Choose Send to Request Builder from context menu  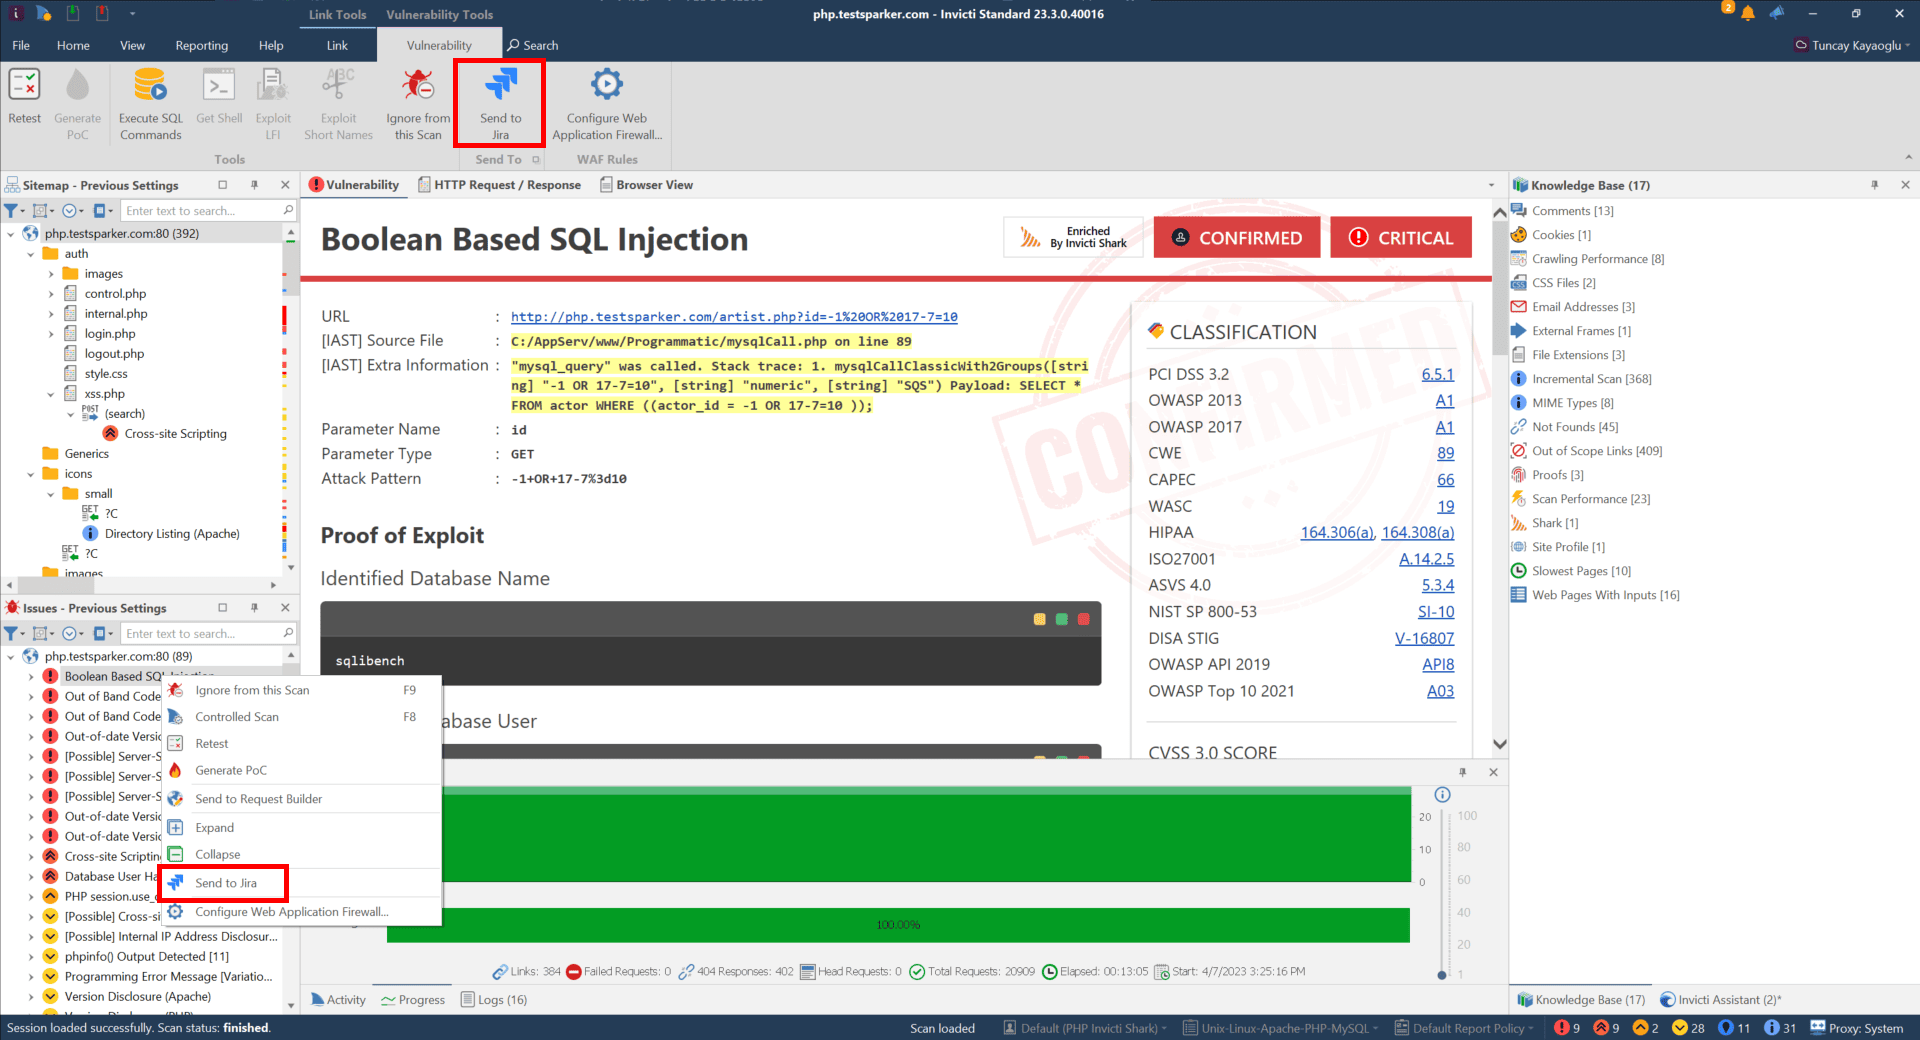point(259,798)
